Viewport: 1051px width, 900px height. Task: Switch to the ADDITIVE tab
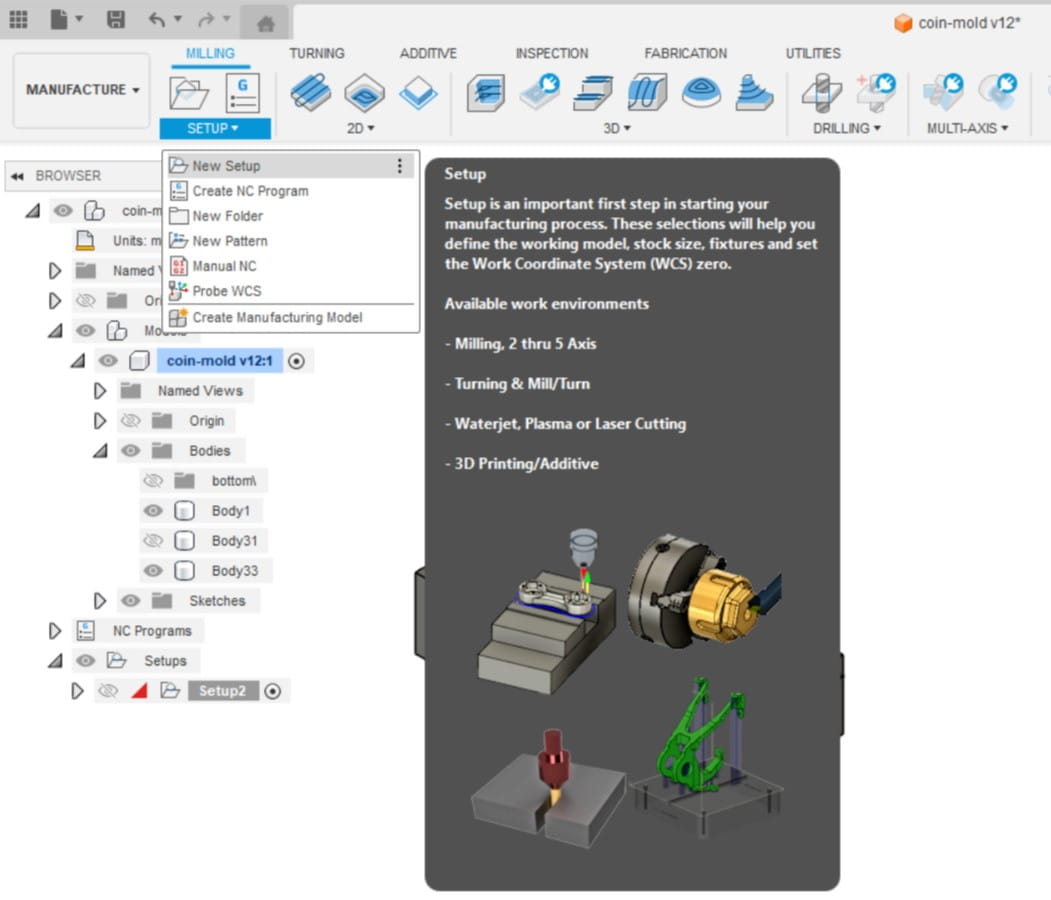(428, 54)
